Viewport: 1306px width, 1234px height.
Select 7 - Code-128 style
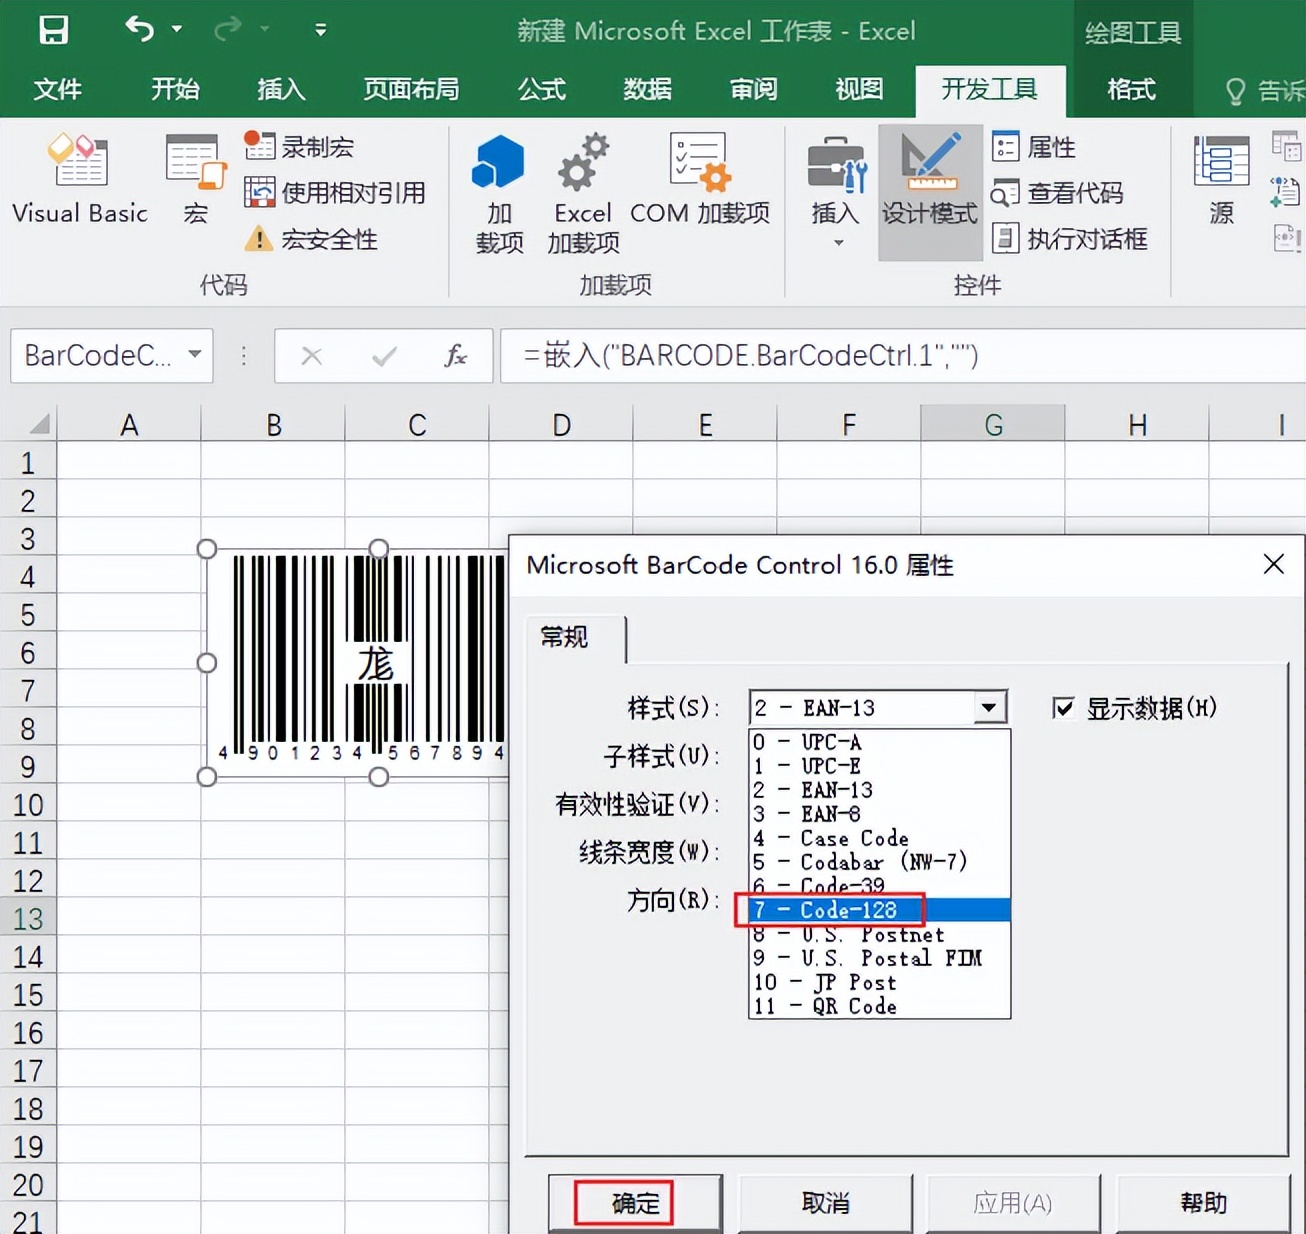[880, 910]
